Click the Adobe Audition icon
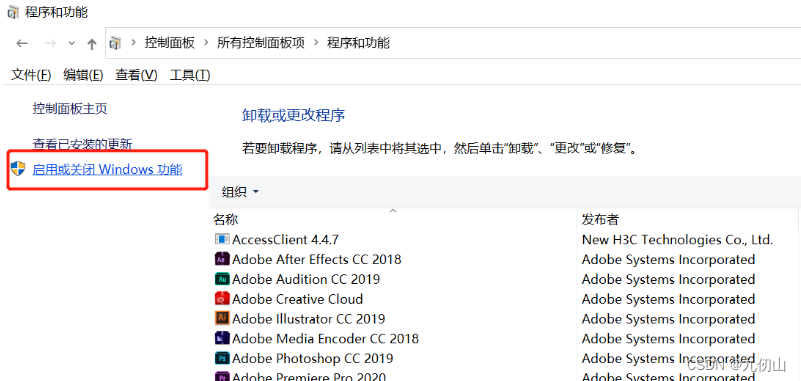 tap(222, 279)
